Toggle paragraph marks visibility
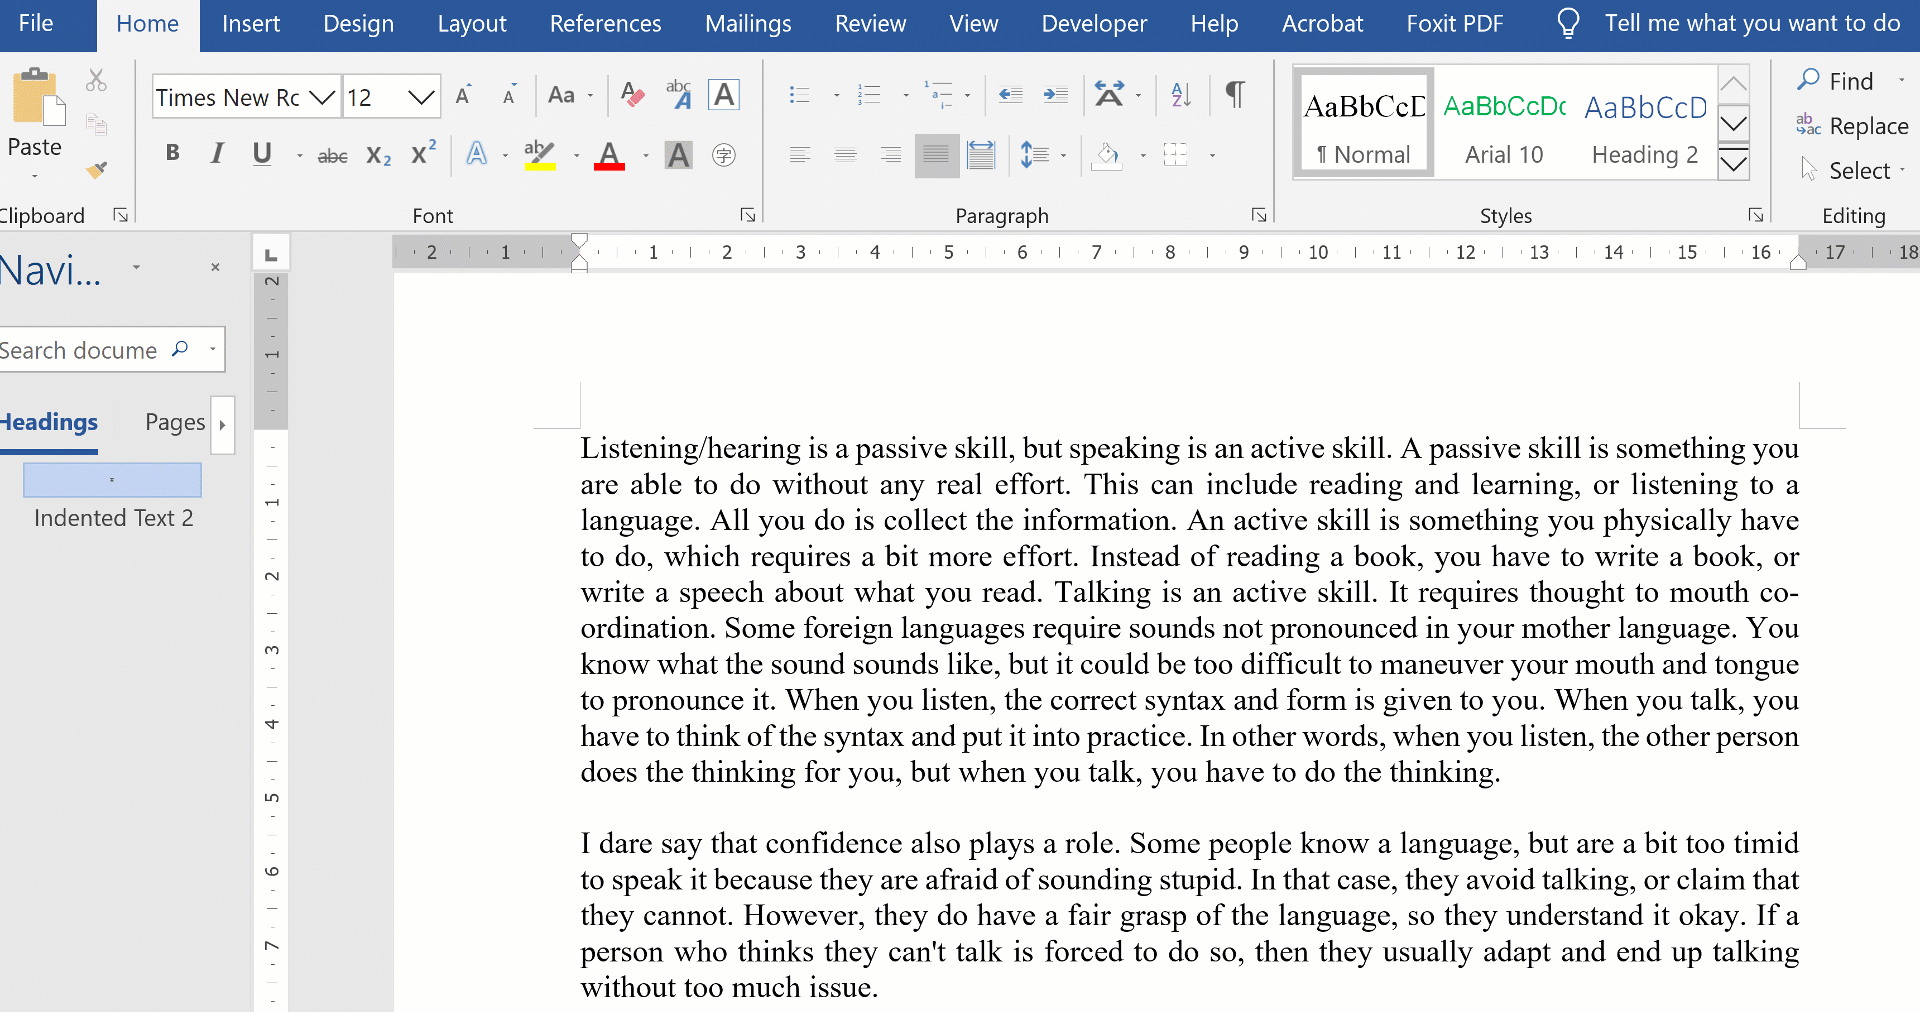Image resolution: width=1920 pixels, height=1012 pixels. click(x=1235, y=95)
